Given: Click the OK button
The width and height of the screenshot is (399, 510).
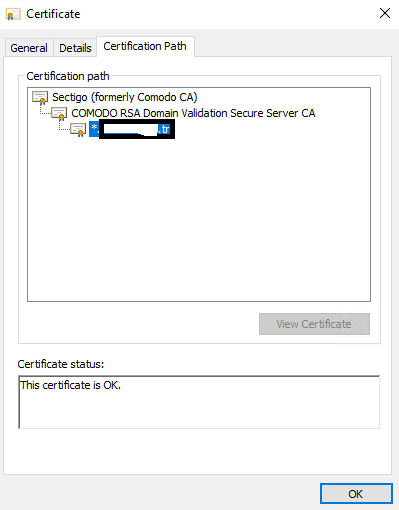Looking at the screenshot, I should 356,494.
